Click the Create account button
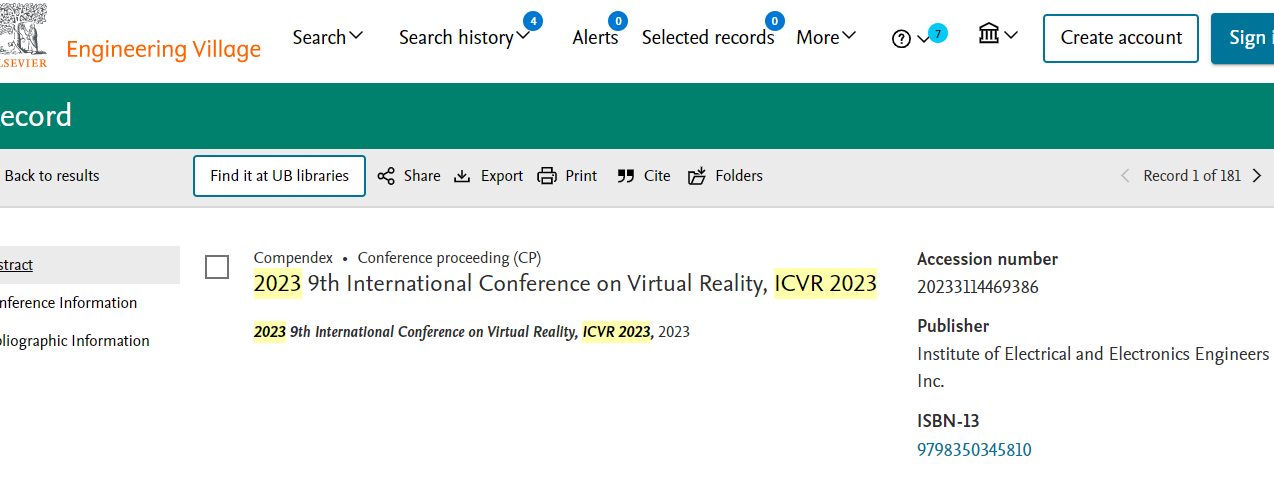 point(1121,38)
